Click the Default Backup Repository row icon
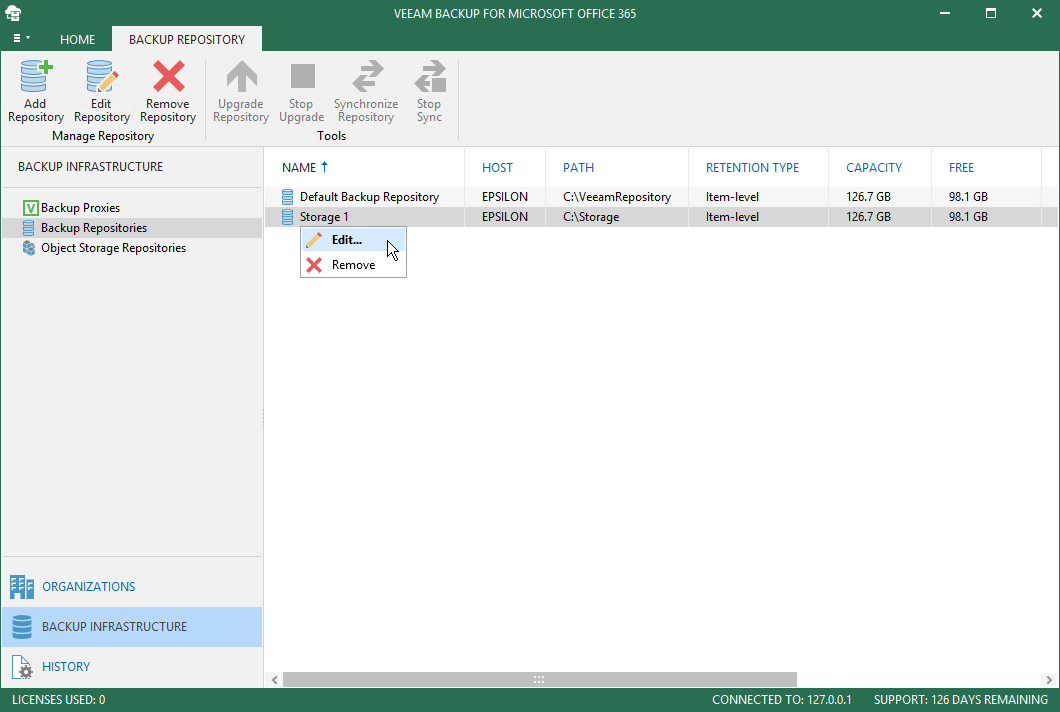This screenshot has height=712, width=1060. 287,197
